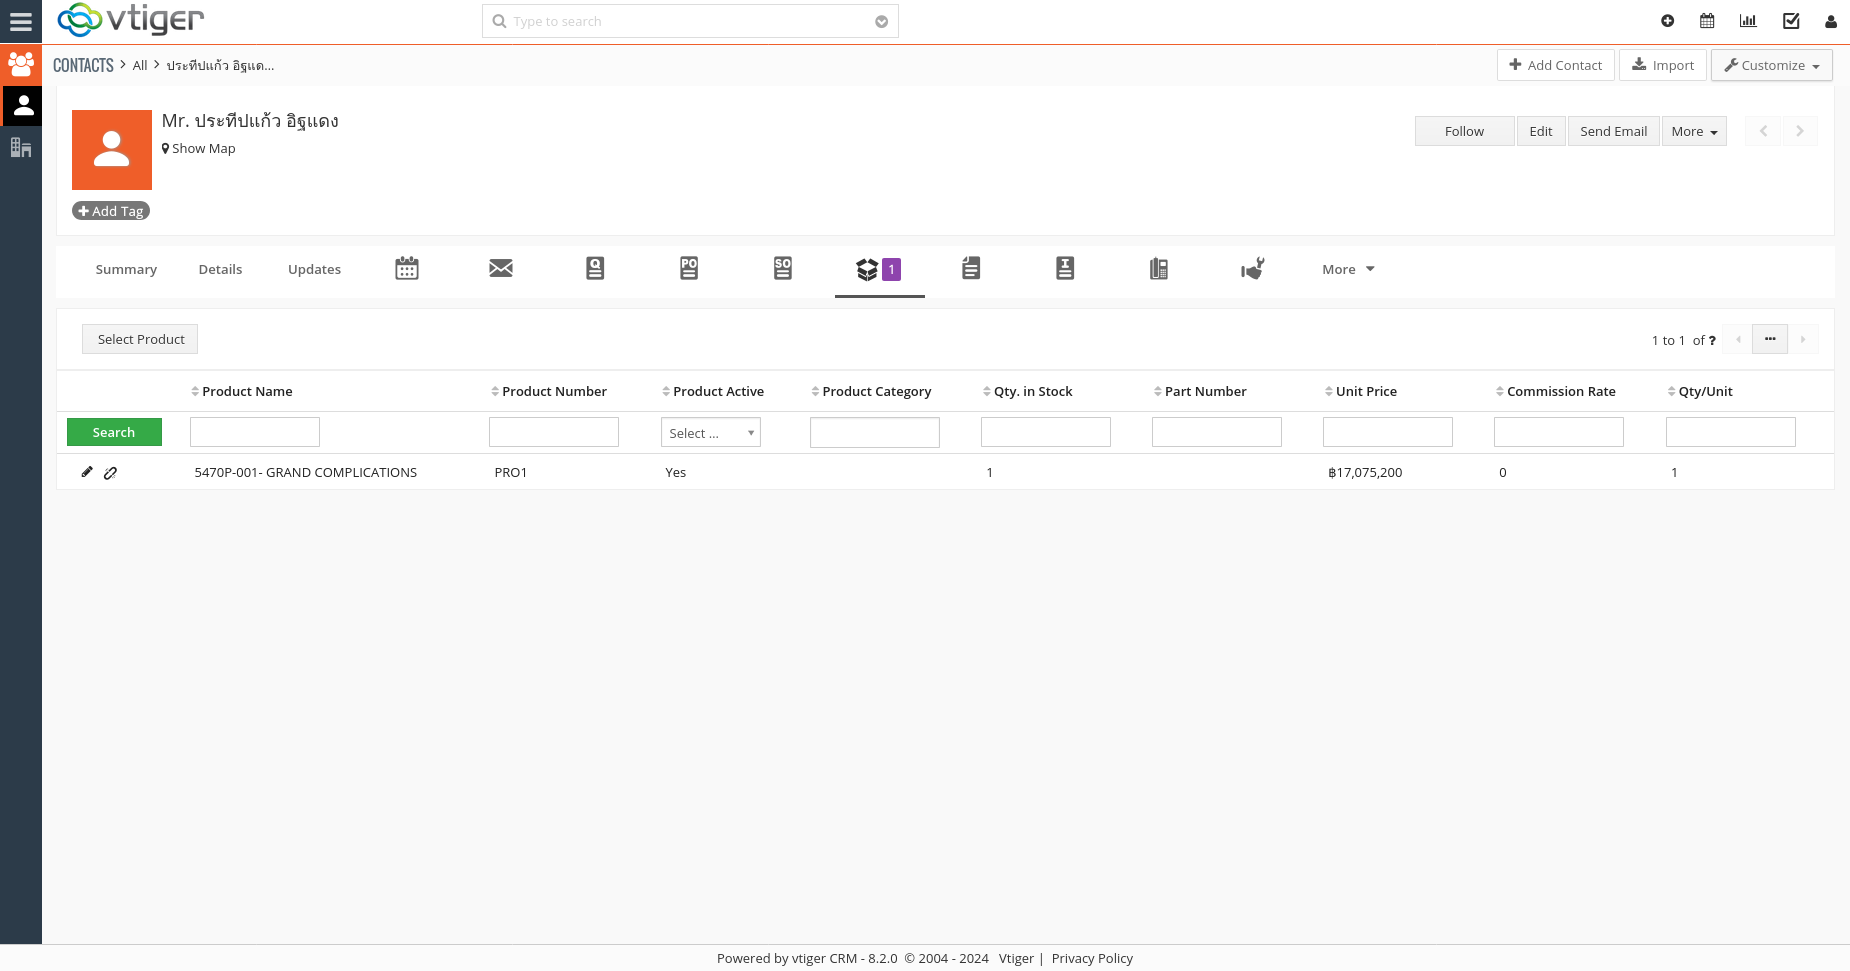
Task: Open the Product Active select dropdown
Action: [x=710, y=432]
